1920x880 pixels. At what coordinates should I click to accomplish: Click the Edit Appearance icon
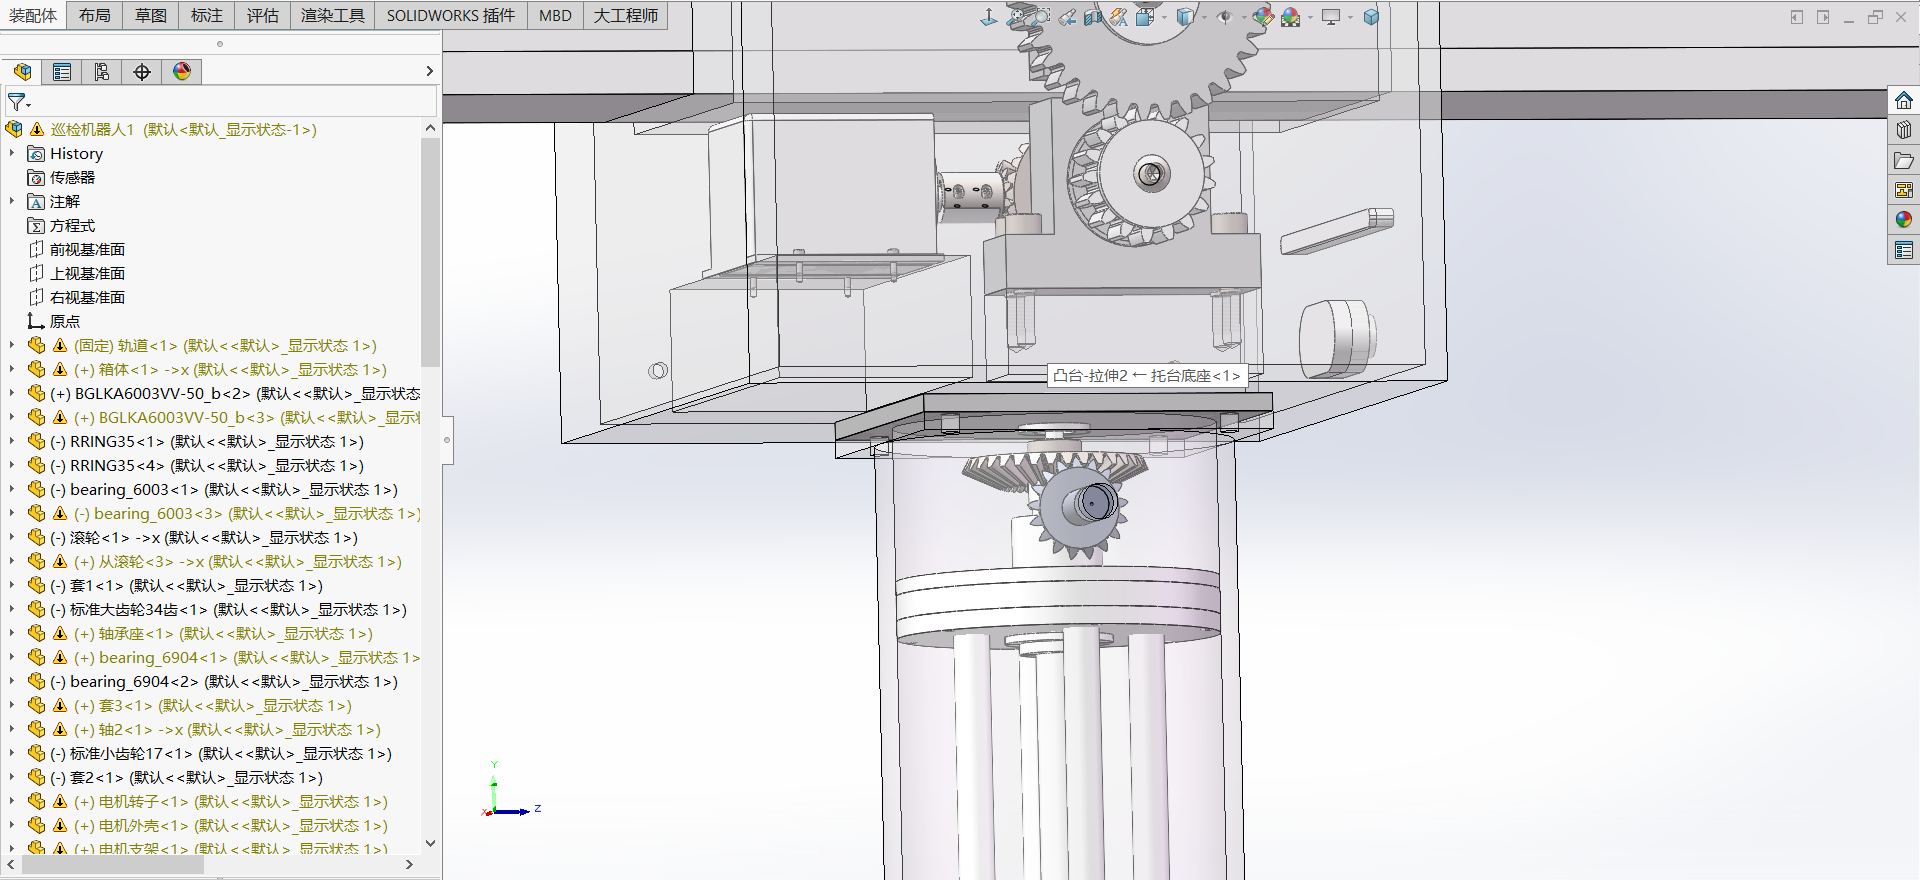tap(1263, 17)
